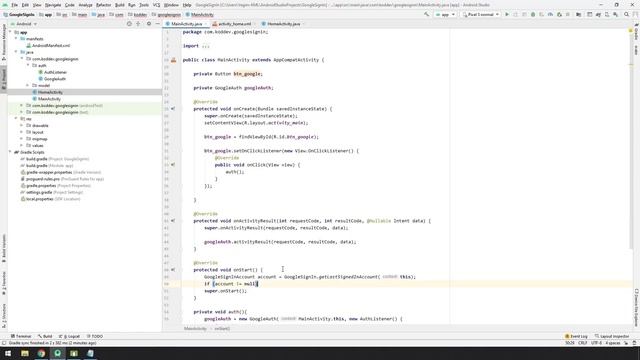
Task: Click the googlesignin breadcrumb in navigation bar
Action: (x=169, y=15)
